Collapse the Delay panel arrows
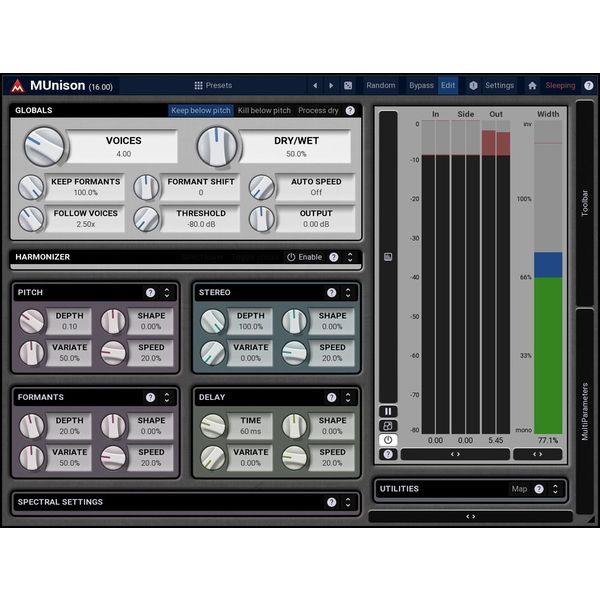600x600 pixels. coord(348,398)
